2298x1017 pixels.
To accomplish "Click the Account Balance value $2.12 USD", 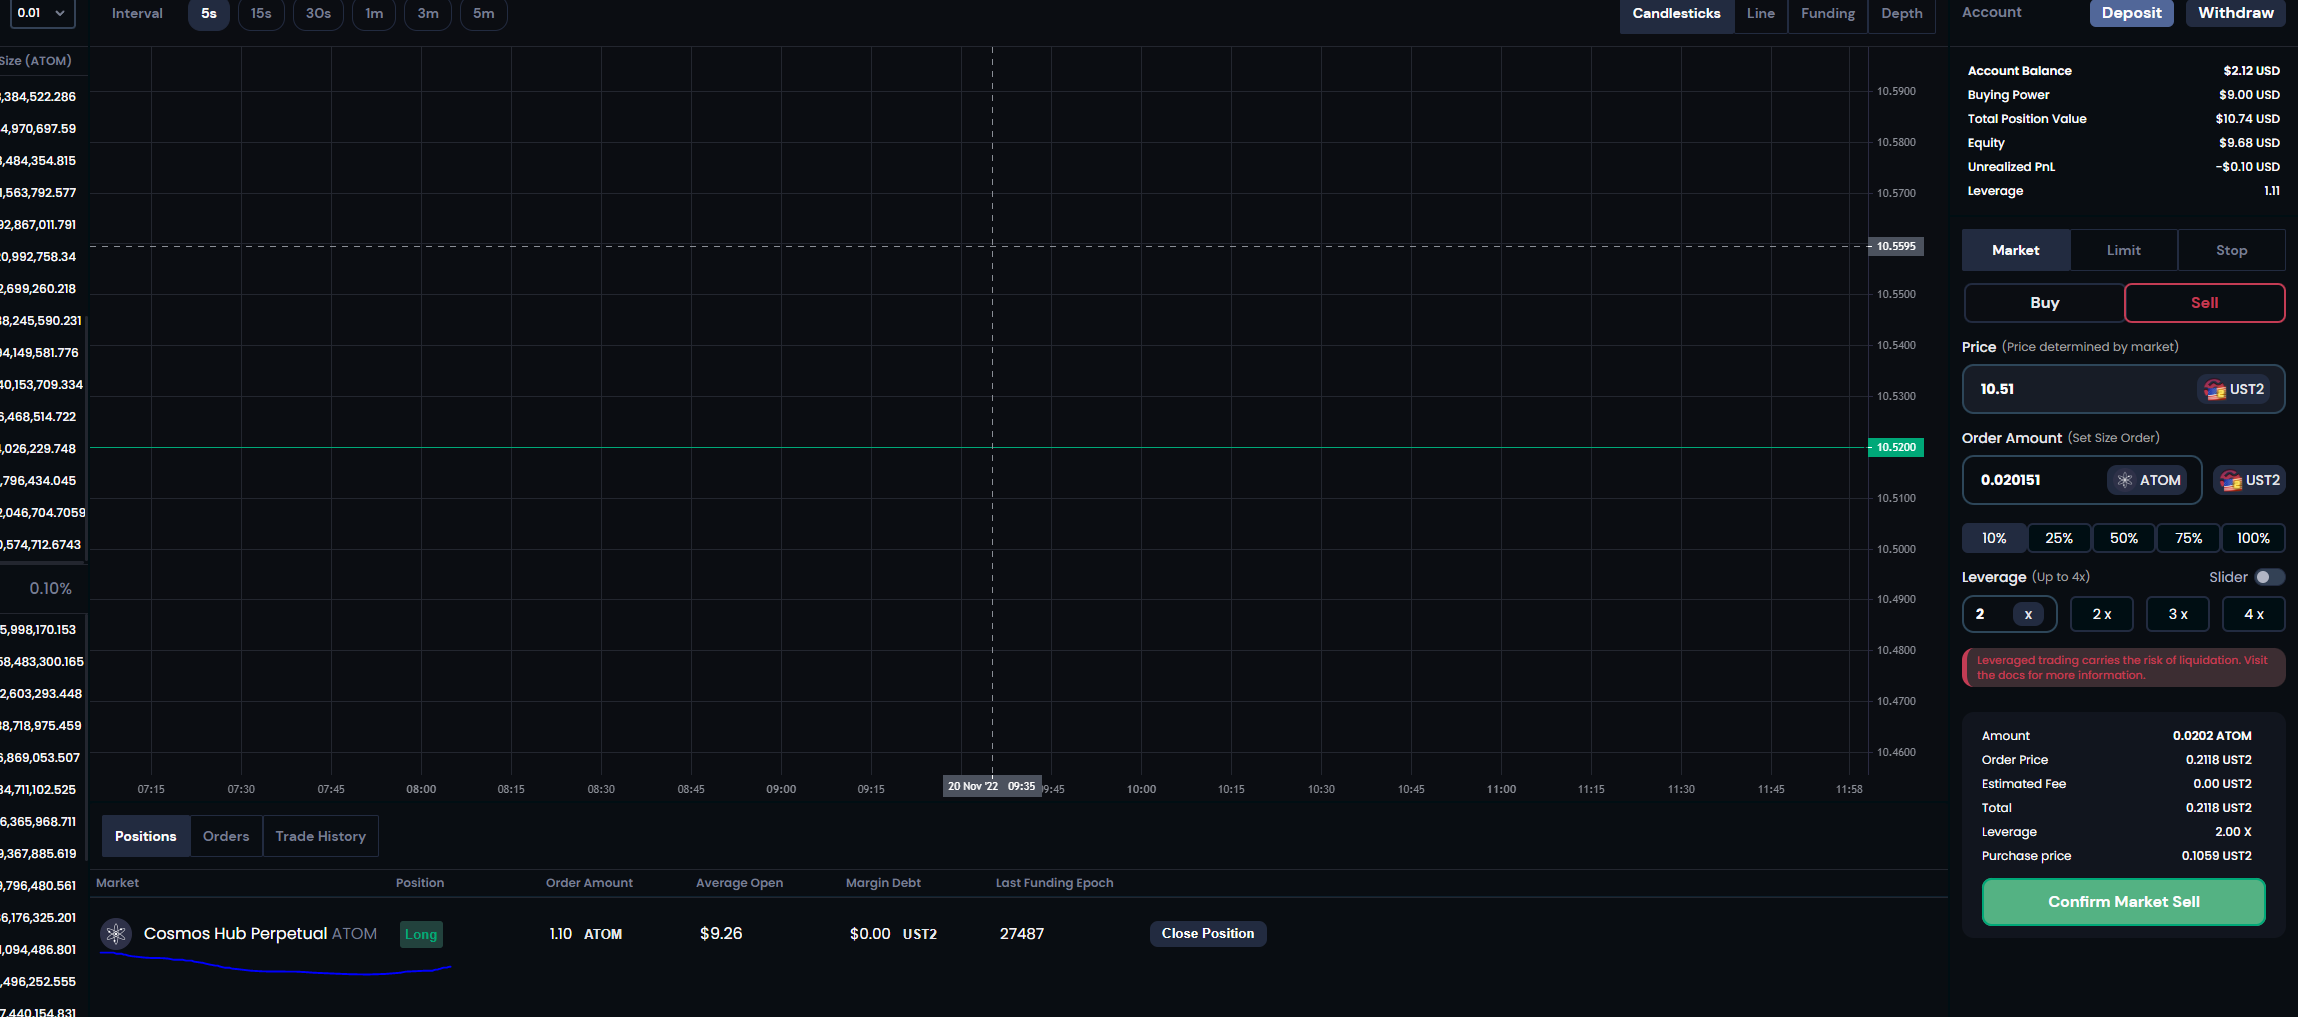I will coord(2251,71).
